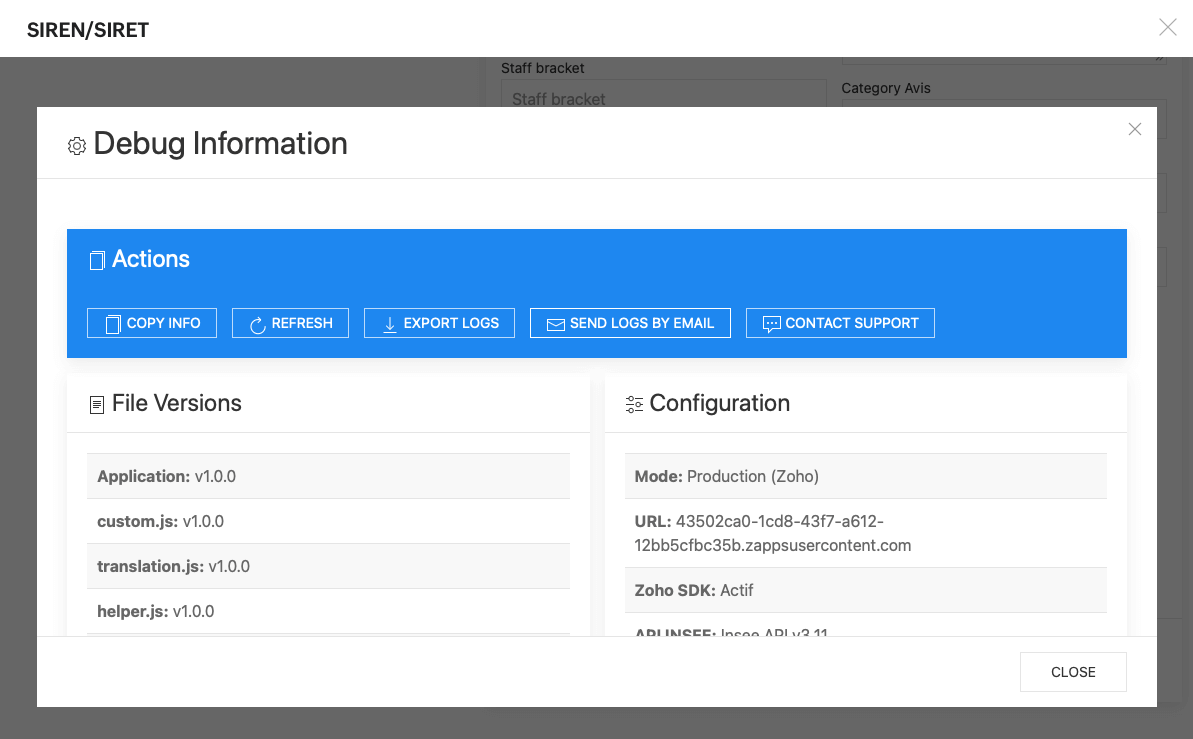1193x739 pixels.
Task: Select the custom.js: v1.0.0 row
Action: (328, 521)
